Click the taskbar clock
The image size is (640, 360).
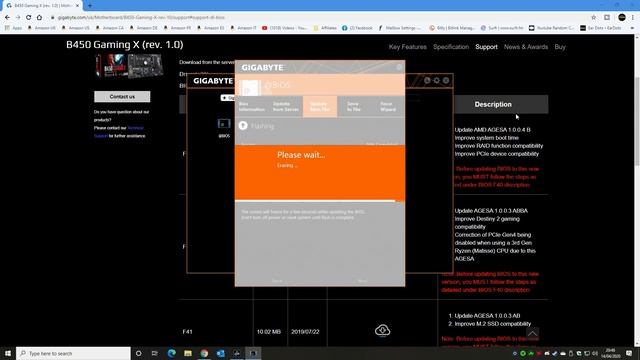point(610,353)
